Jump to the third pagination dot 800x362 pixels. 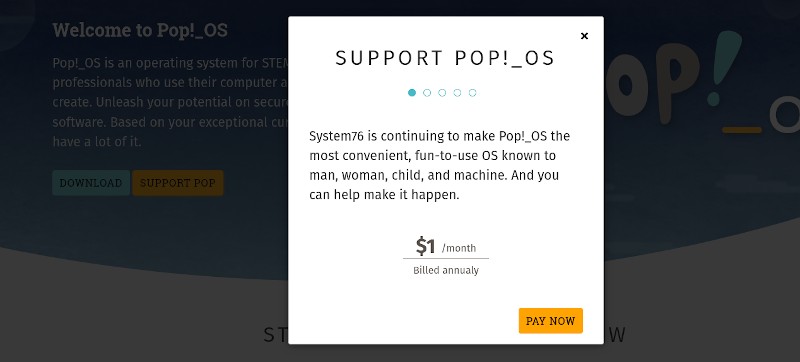click(x=442, y=93)
